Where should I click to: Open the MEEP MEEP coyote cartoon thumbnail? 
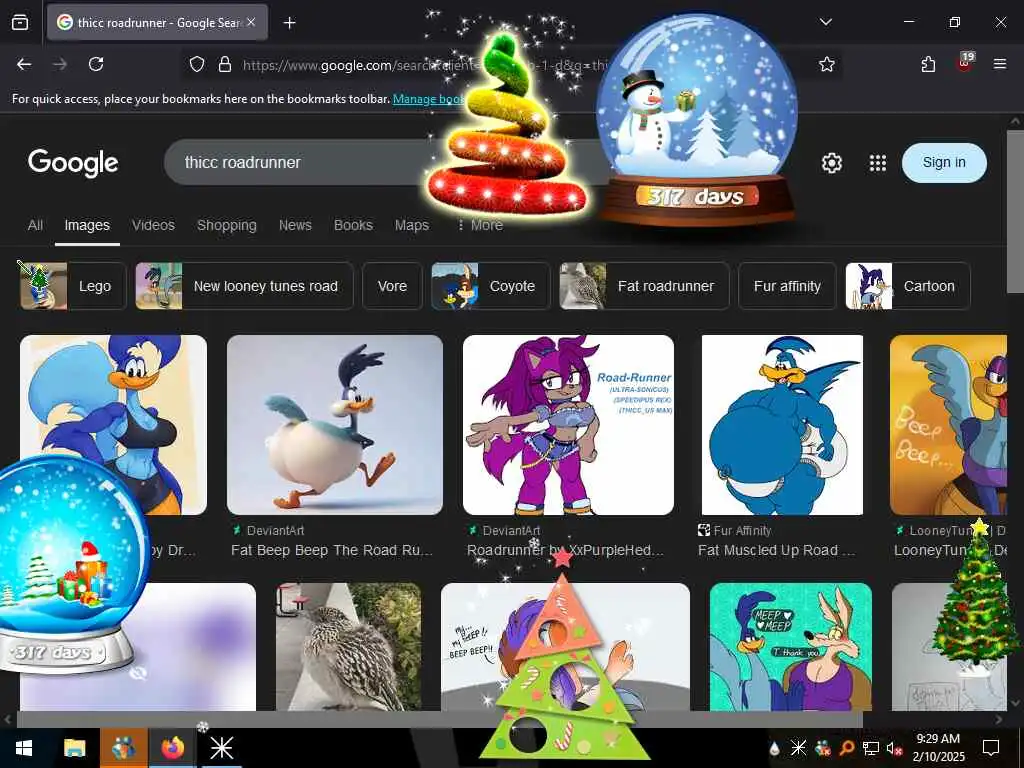[x=790, y=647]
